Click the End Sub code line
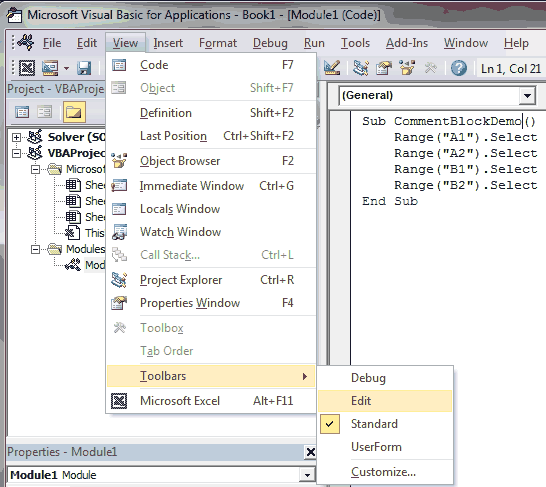The image size is (546, 487). [x=390, y=201]
